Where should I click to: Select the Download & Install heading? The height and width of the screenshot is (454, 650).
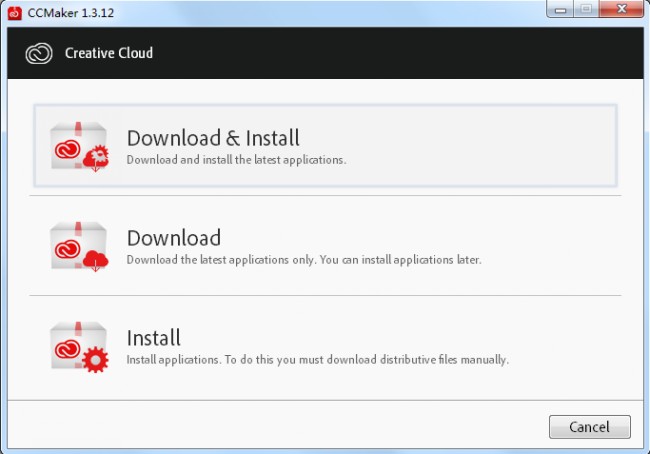click(213, 138)
